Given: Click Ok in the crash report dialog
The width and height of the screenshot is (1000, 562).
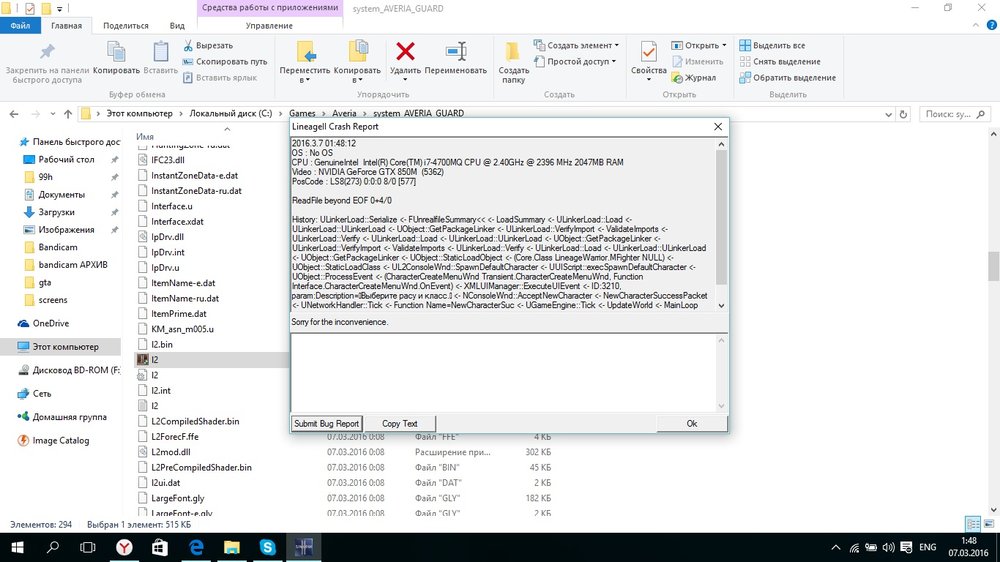Looking at the screenshot, I should pyautogui.click(x=691, y=424).
